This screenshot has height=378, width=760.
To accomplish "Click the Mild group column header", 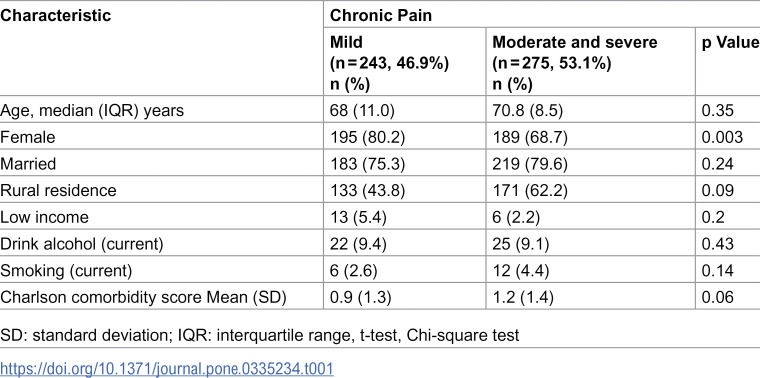I will 389,63.
